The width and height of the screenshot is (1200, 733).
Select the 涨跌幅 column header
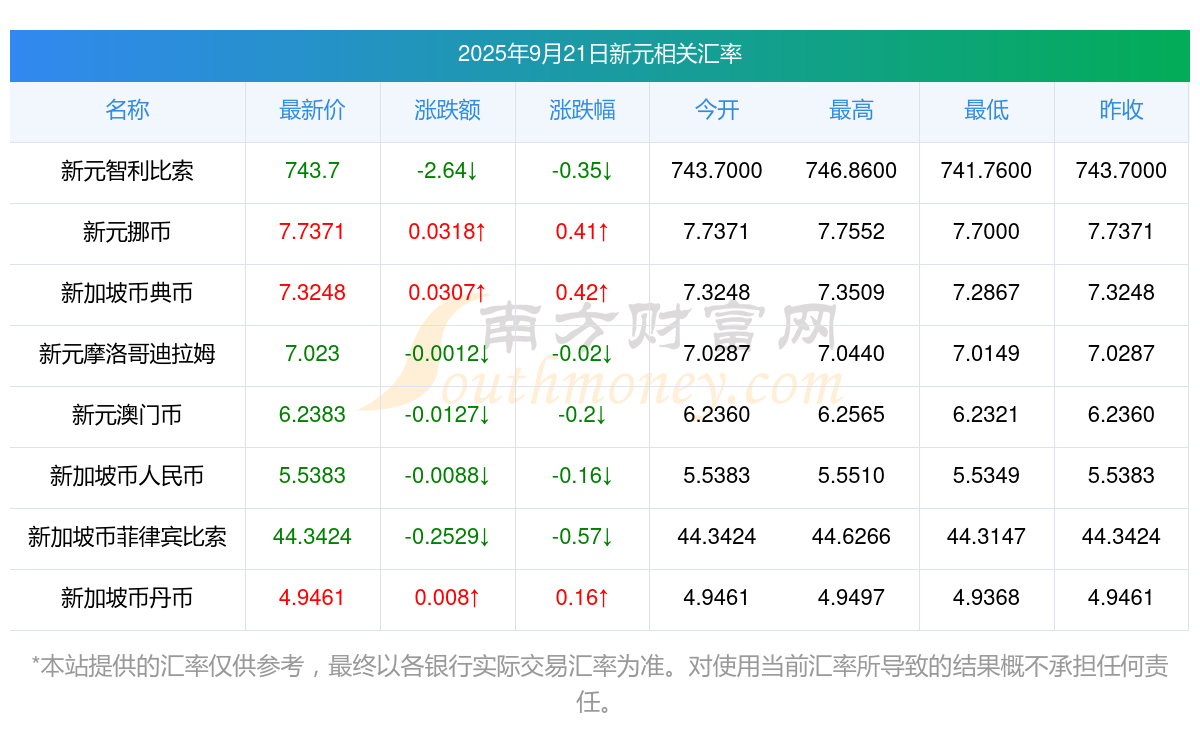coord(582,110)
